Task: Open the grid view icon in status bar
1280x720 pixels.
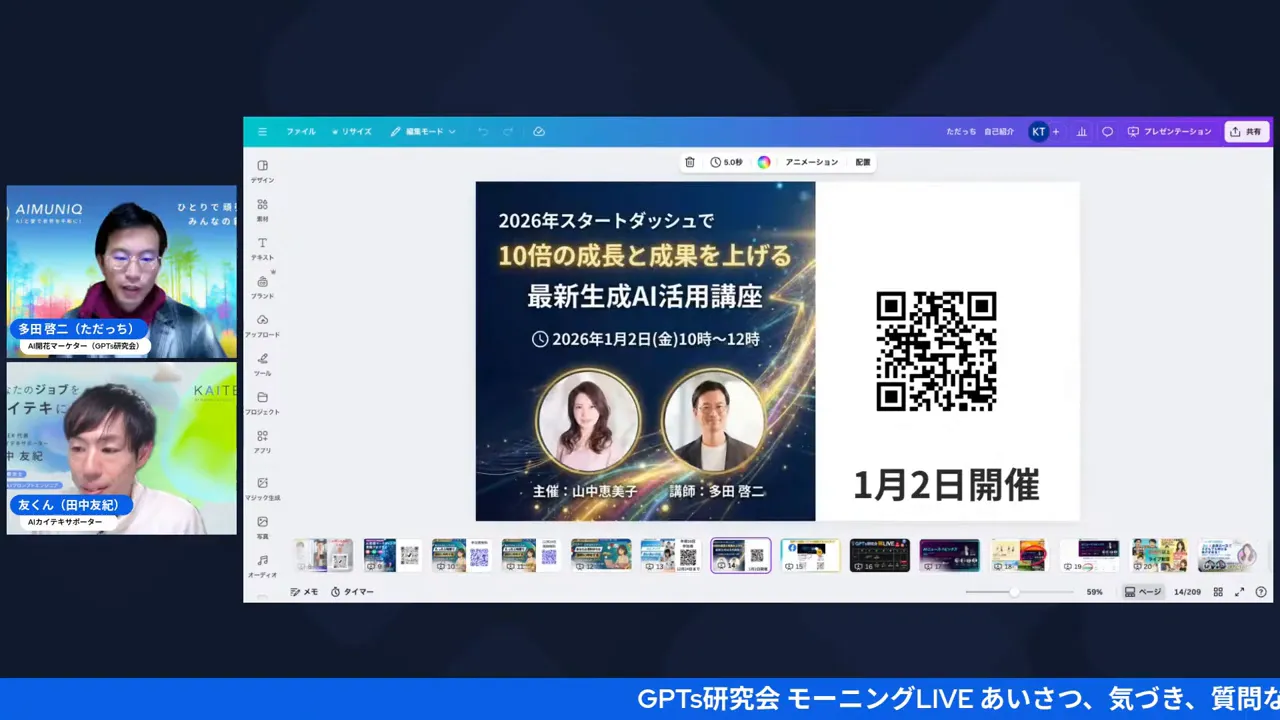Action: pyautogui.click(x=1218, y=591)
